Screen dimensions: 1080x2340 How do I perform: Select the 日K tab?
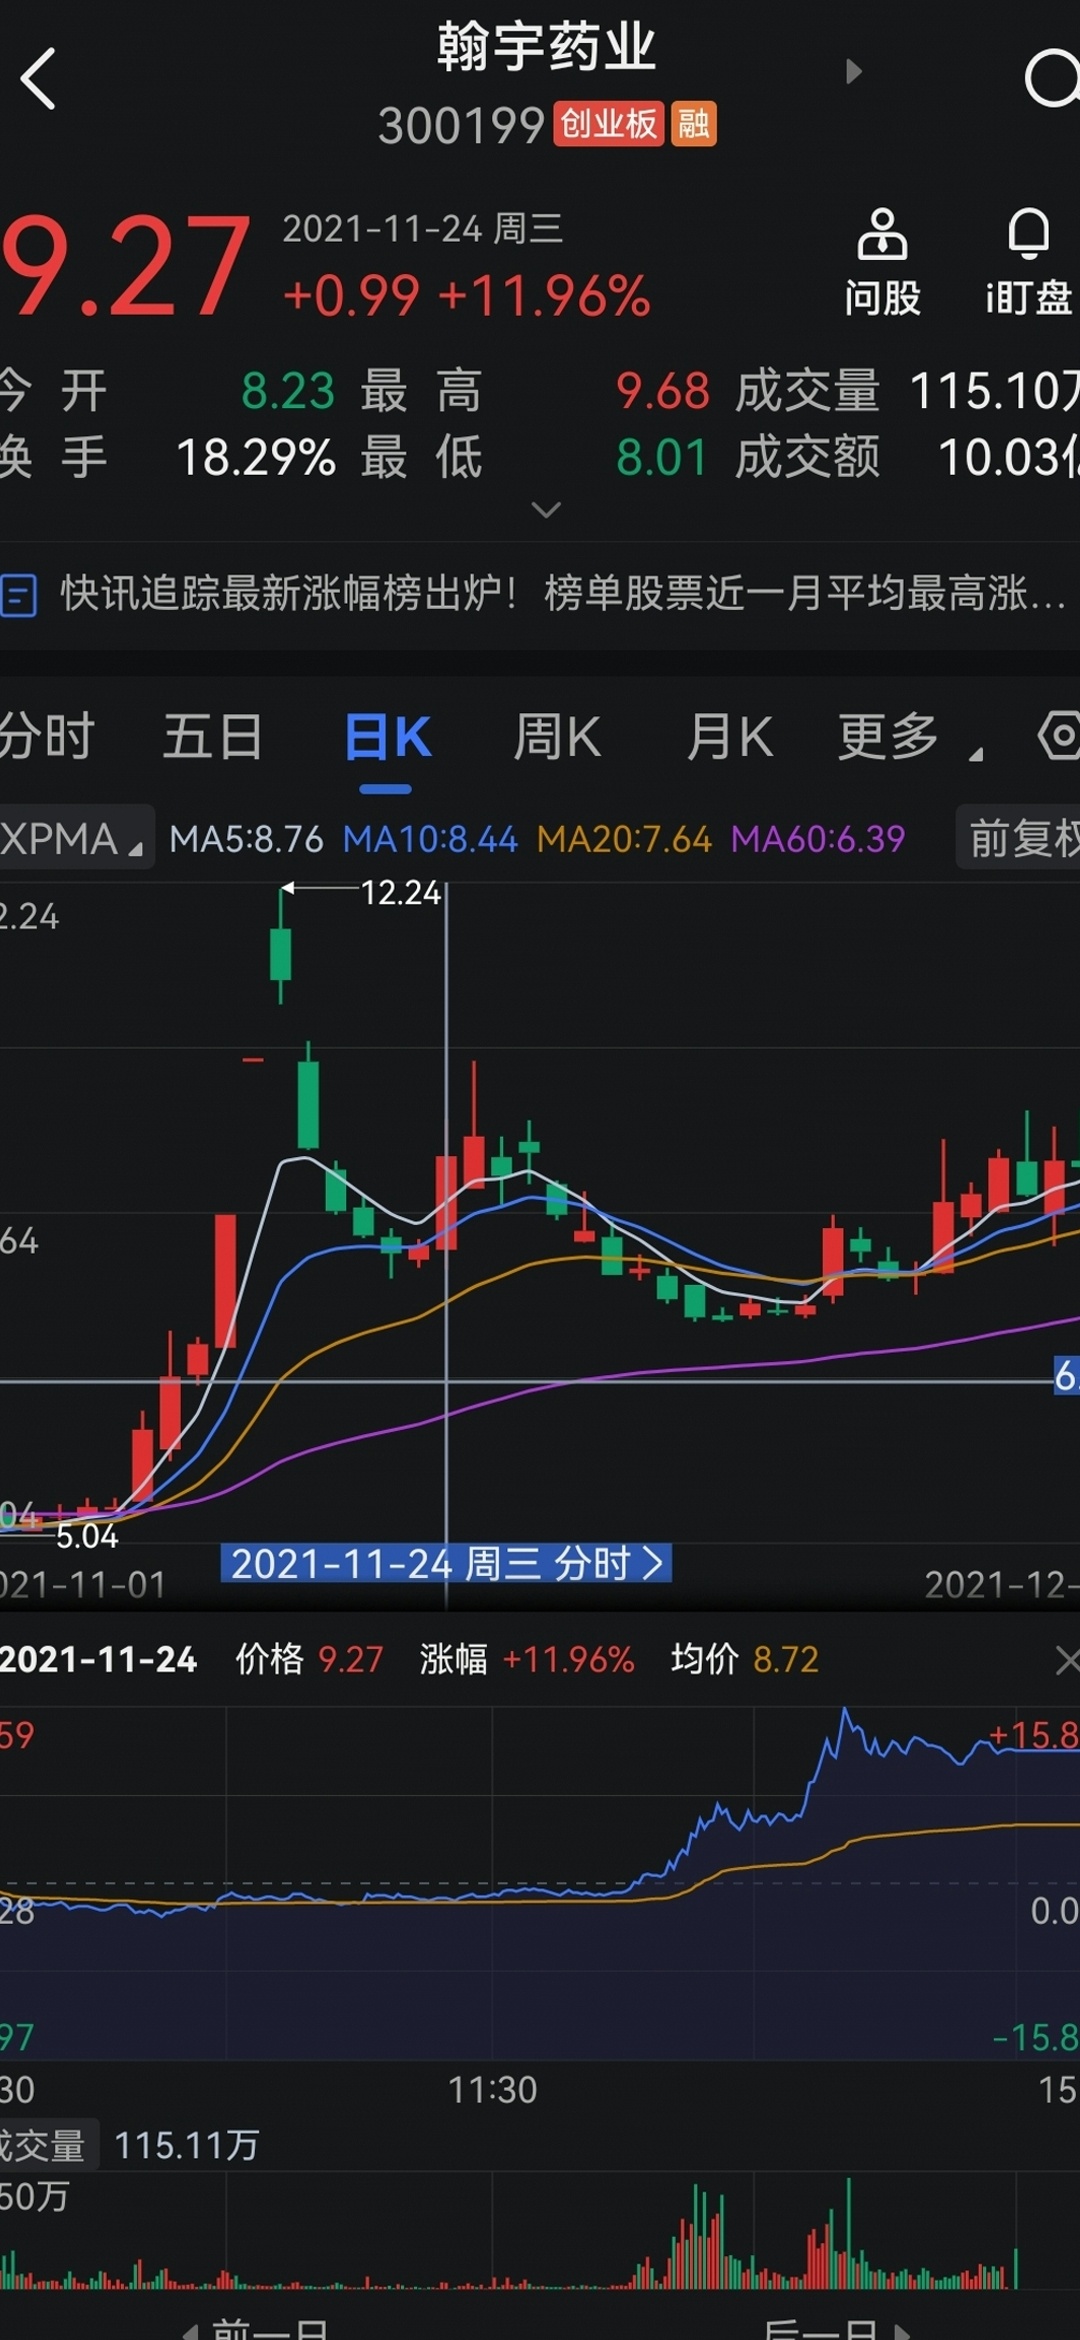pos(387,737)
